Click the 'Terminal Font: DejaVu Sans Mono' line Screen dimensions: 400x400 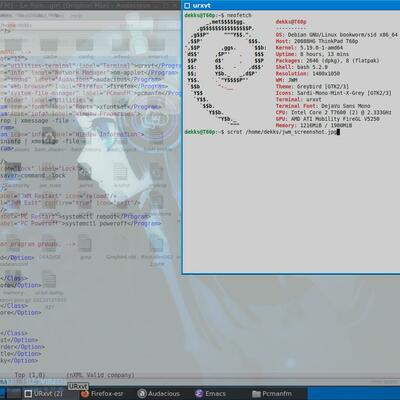pos(323,106)
